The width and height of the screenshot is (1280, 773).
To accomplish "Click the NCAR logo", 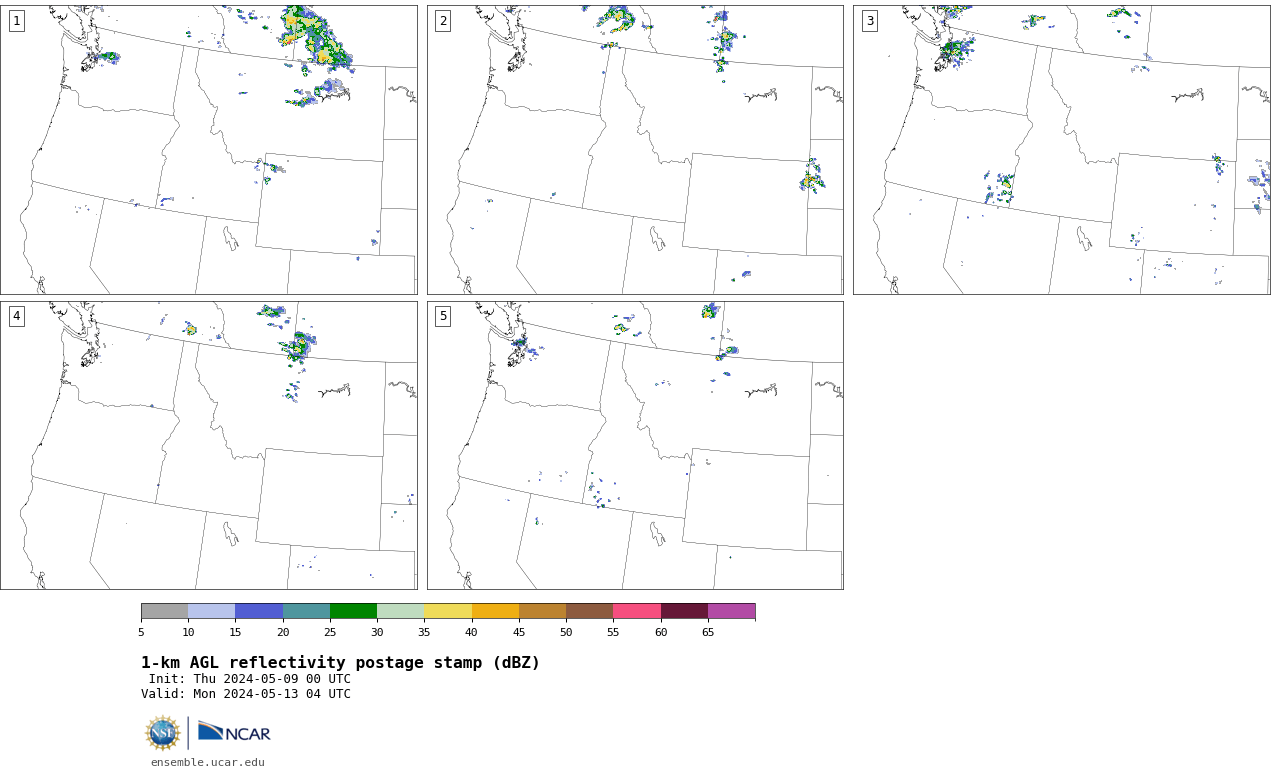I will coord(234,732).
